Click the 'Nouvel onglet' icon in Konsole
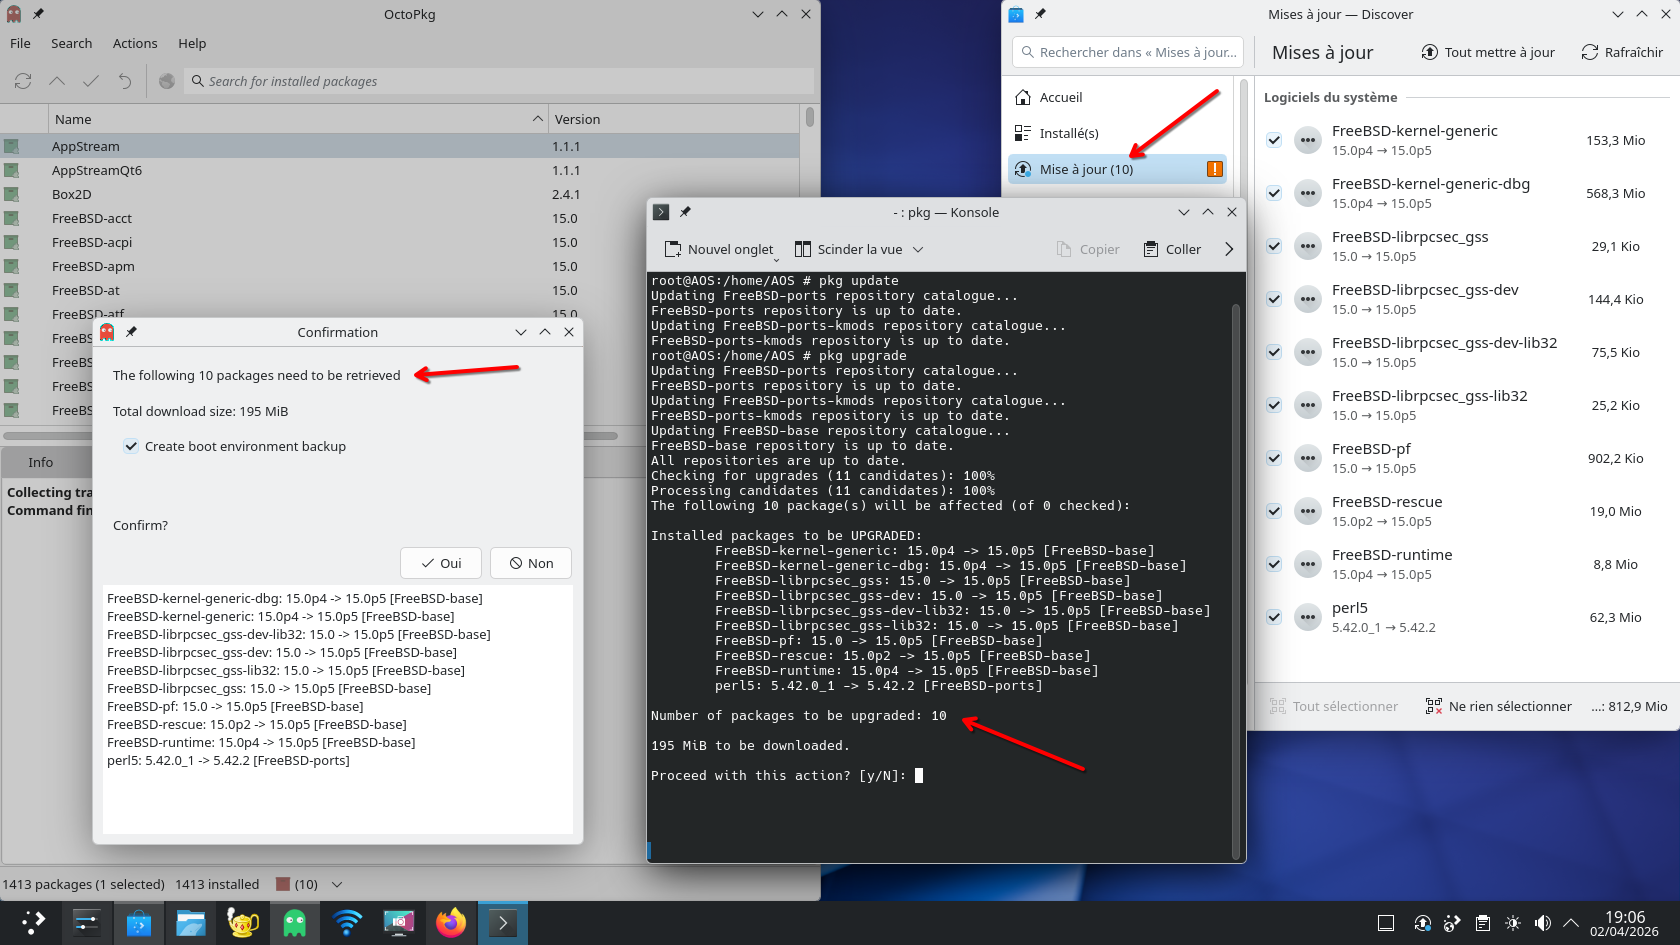Image resolution: width=1680 pixels, height=945 pixels. 673,249
